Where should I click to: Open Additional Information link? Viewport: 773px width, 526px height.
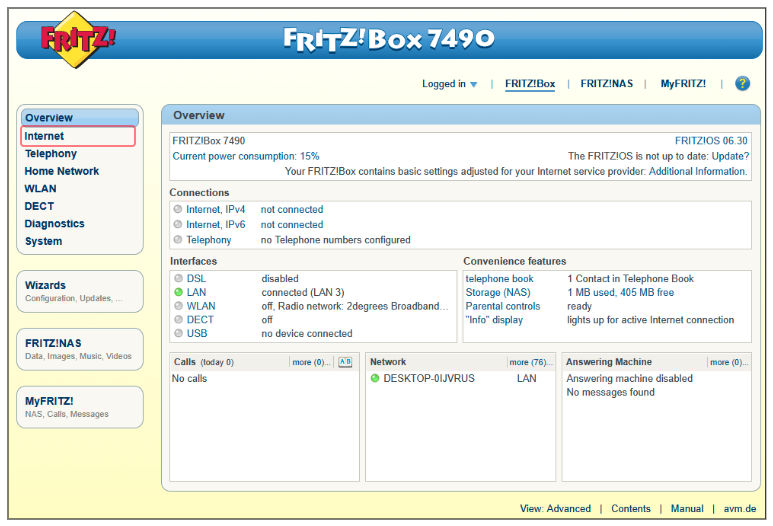698,172
